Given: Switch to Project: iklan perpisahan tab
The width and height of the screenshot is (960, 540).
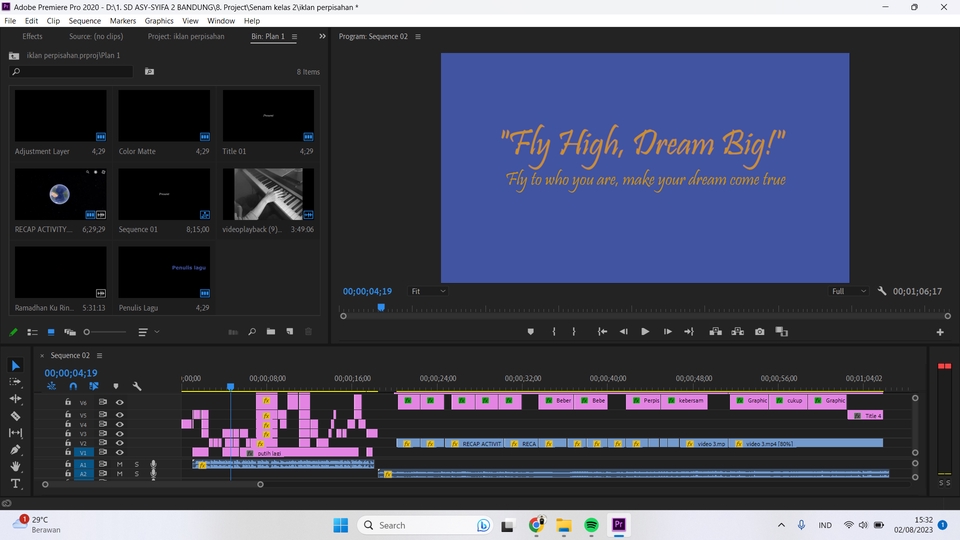Looking at the screenshot, I should click(x=186, y=37).
